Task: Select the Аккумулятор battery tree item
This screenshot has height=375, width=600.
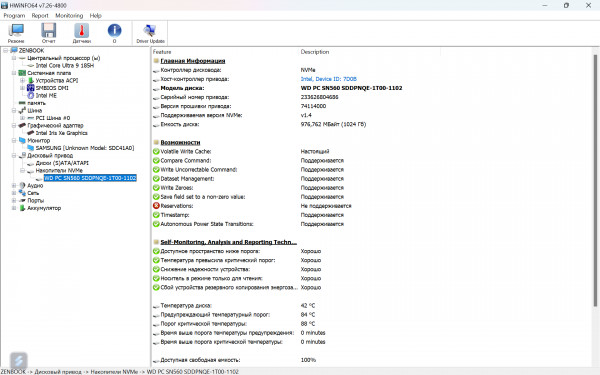Action: [44, 208]
